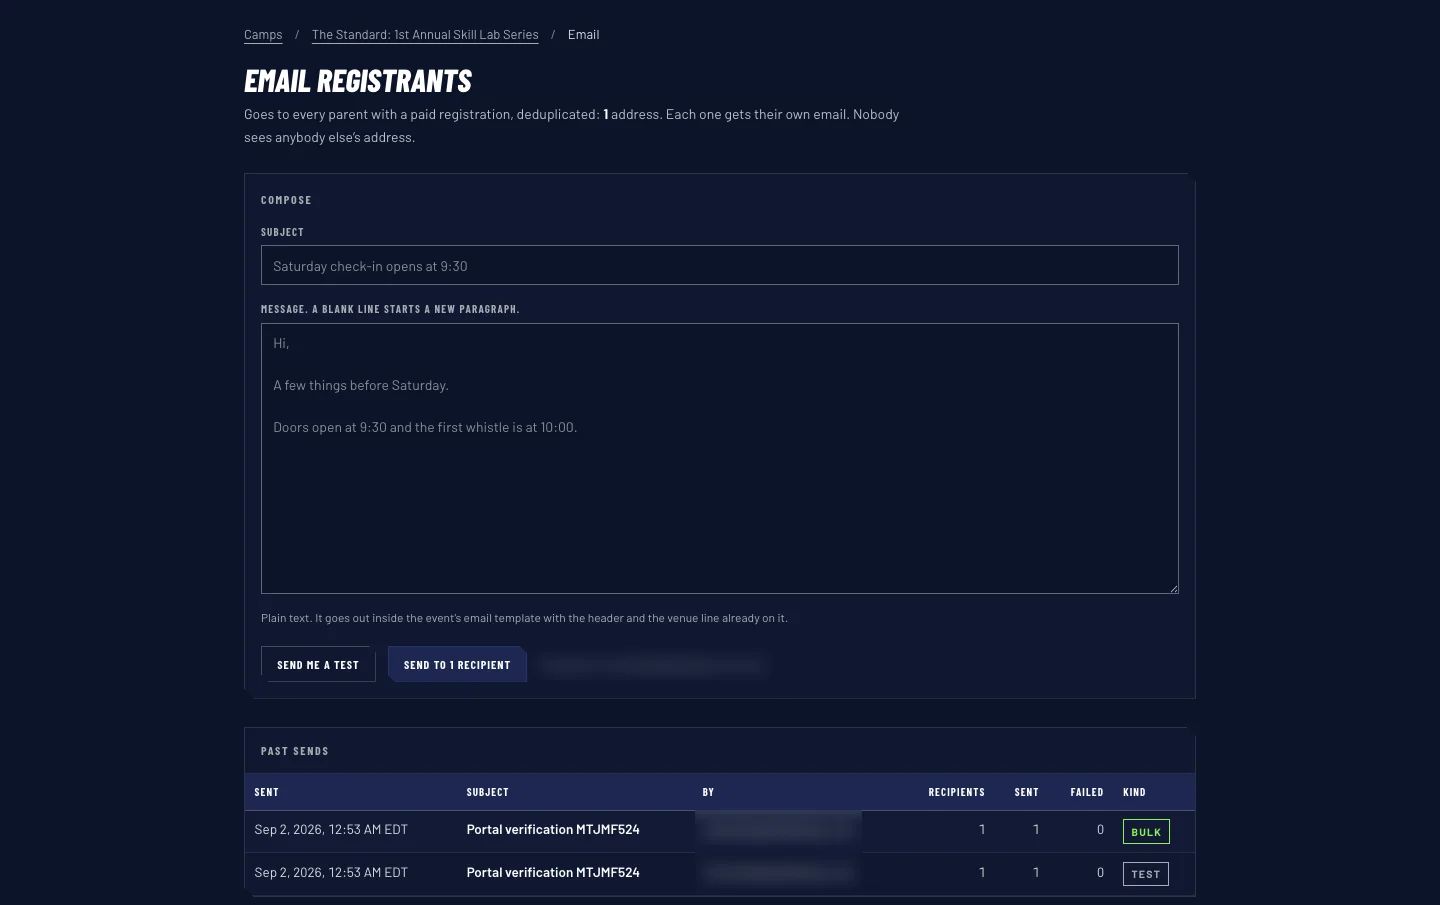
Task: Select the Portal verification subject in BULK row
Action: tap(553, 830)
